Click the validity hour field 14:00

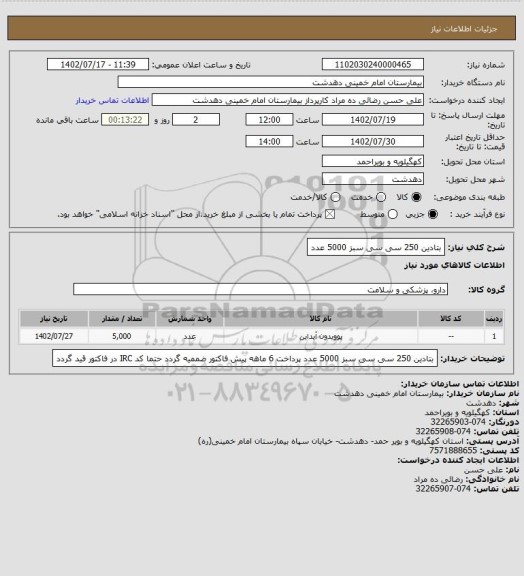[x=269, y=141]
